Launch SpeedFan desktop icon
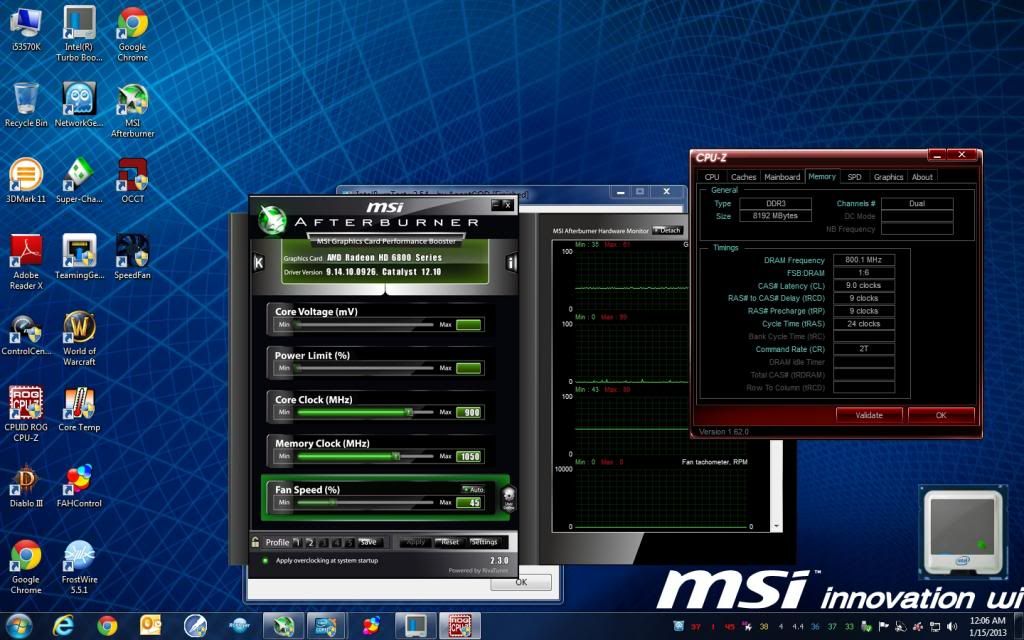1024x640 pixels. click(x=133, y=257)
